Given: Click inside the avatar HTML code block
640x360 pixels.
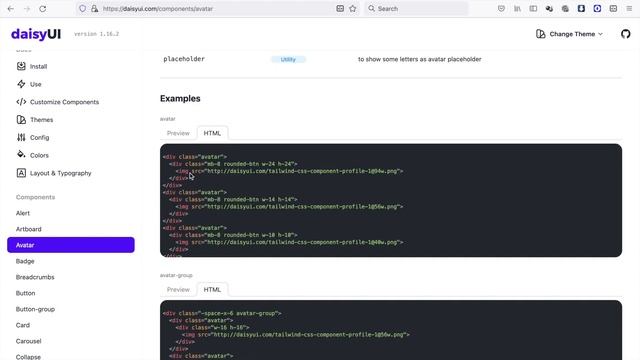Looking at the screenshot, I should 391,200.
